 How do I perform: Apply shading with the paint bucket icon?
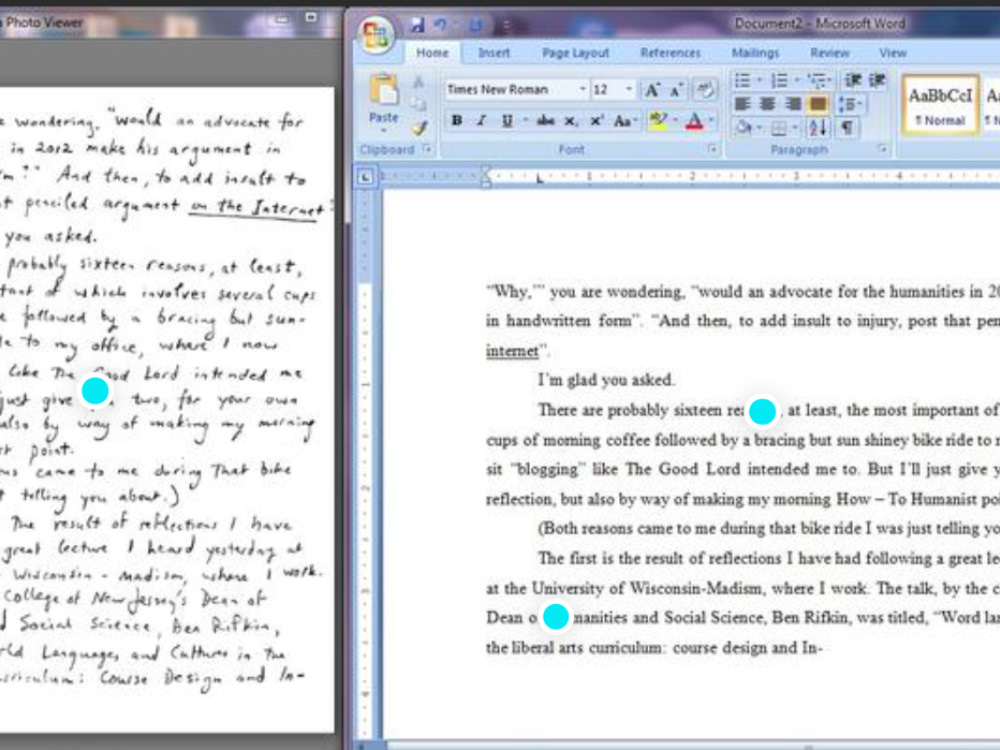coord(744,128)
